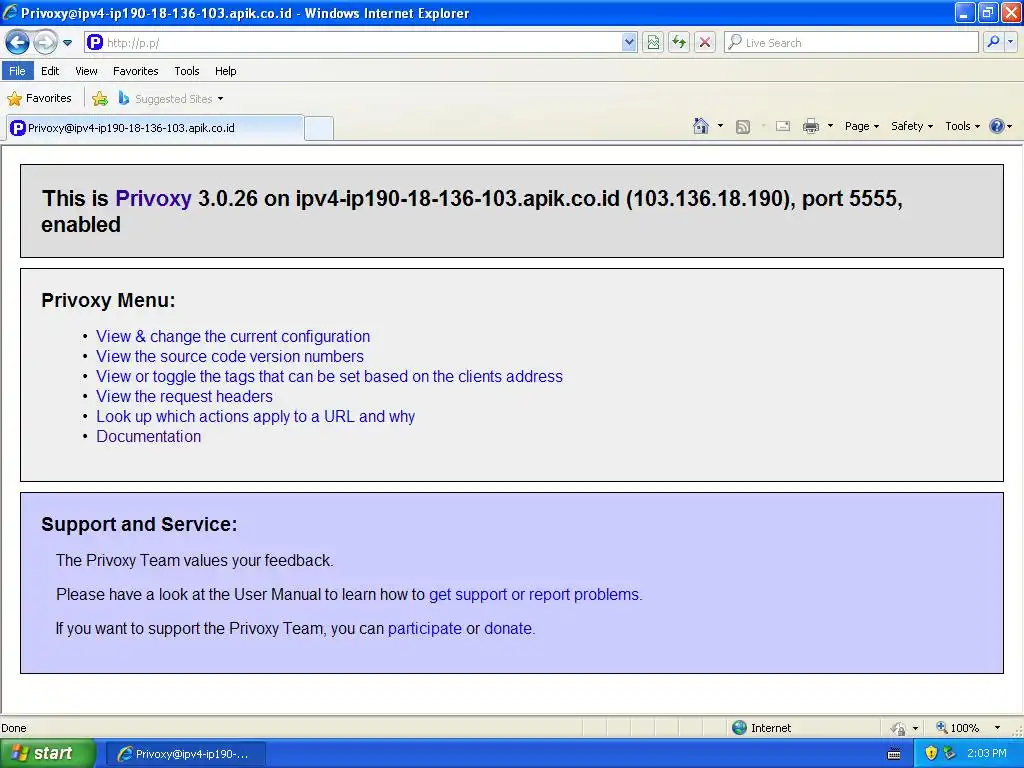Open View & change the current configuration
The image size is (1024, 768).
click(x=233, y=336)
